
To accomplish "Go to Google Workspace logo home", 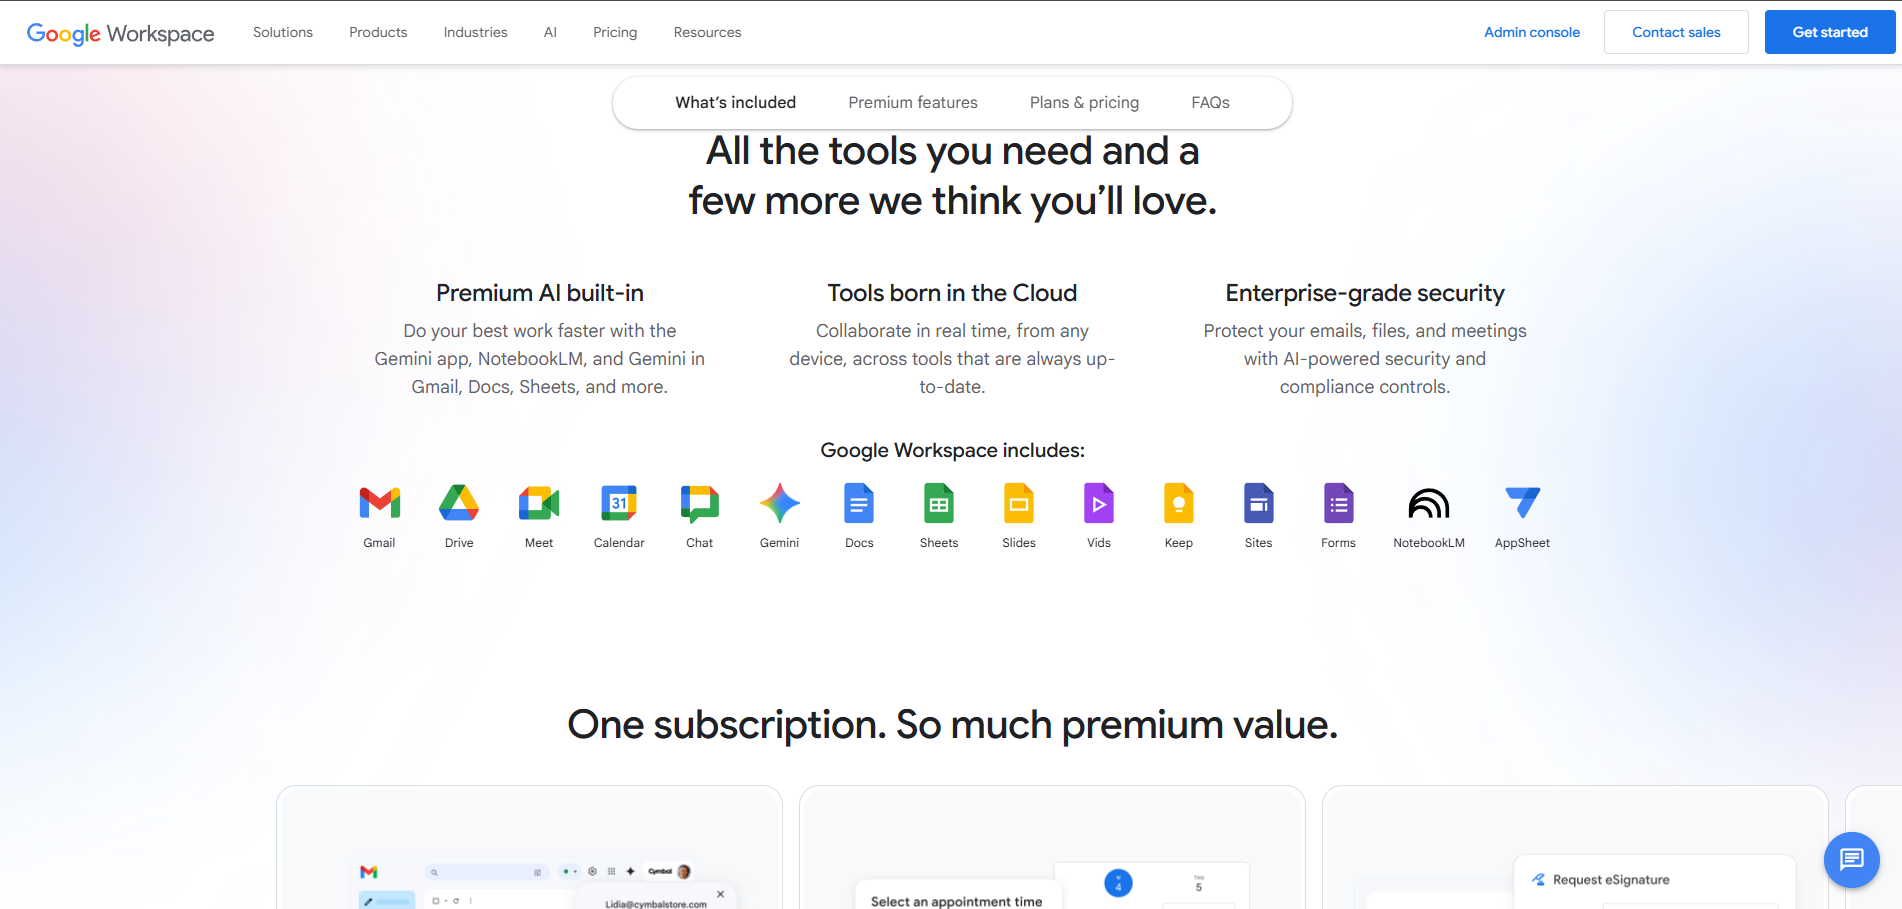I will click(x=120, y=33).
